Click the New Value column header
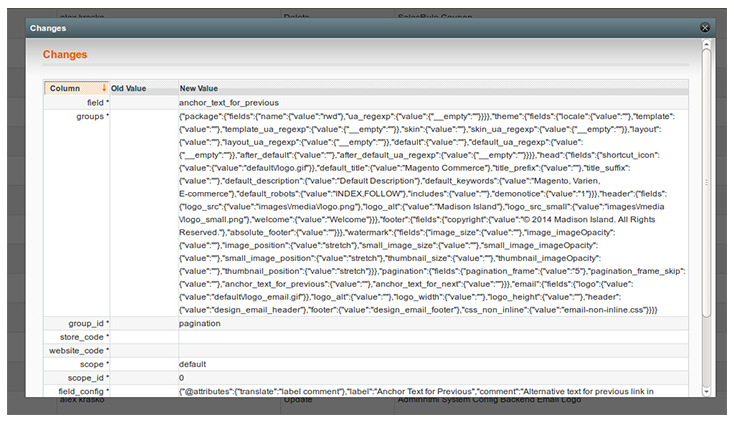The image size is (734, 424). coord(198,88)
